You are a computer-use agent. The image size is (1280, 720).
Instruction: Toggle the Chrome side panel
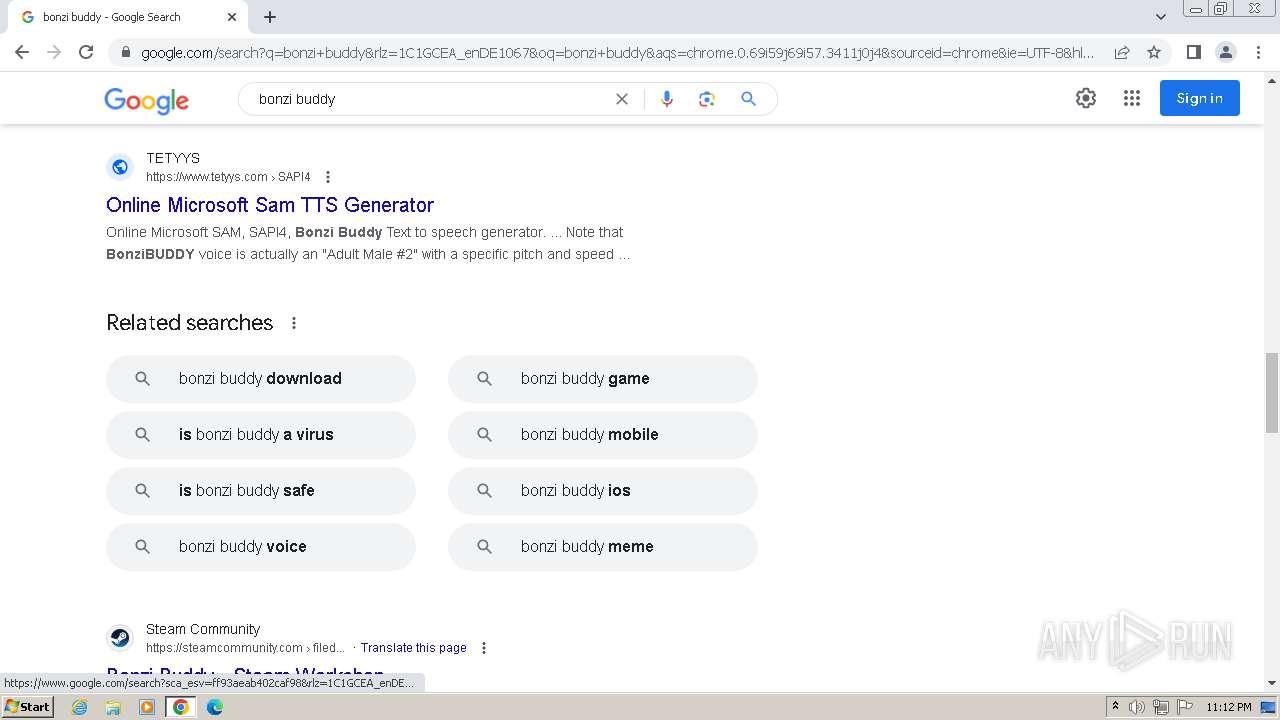coord(1193,52)
